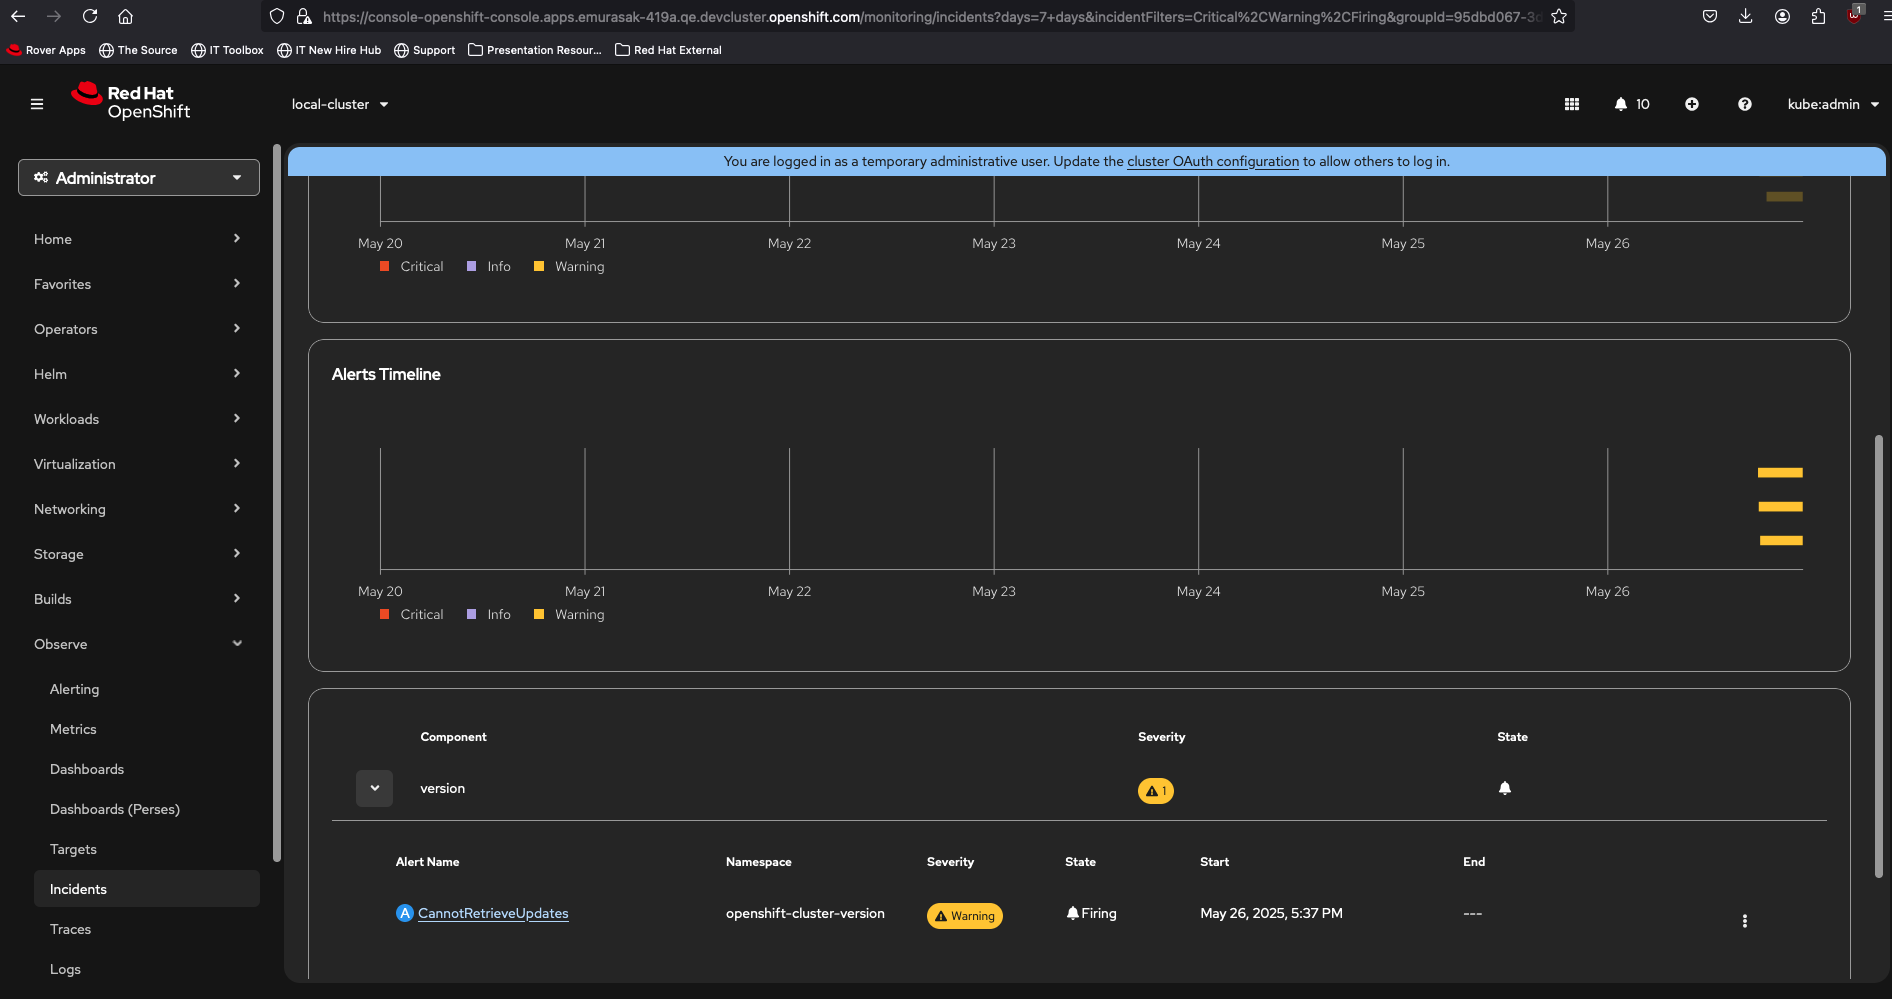
Task: Open the kebab menu for CannotRetrieveUpdates
Action: 1745,921
